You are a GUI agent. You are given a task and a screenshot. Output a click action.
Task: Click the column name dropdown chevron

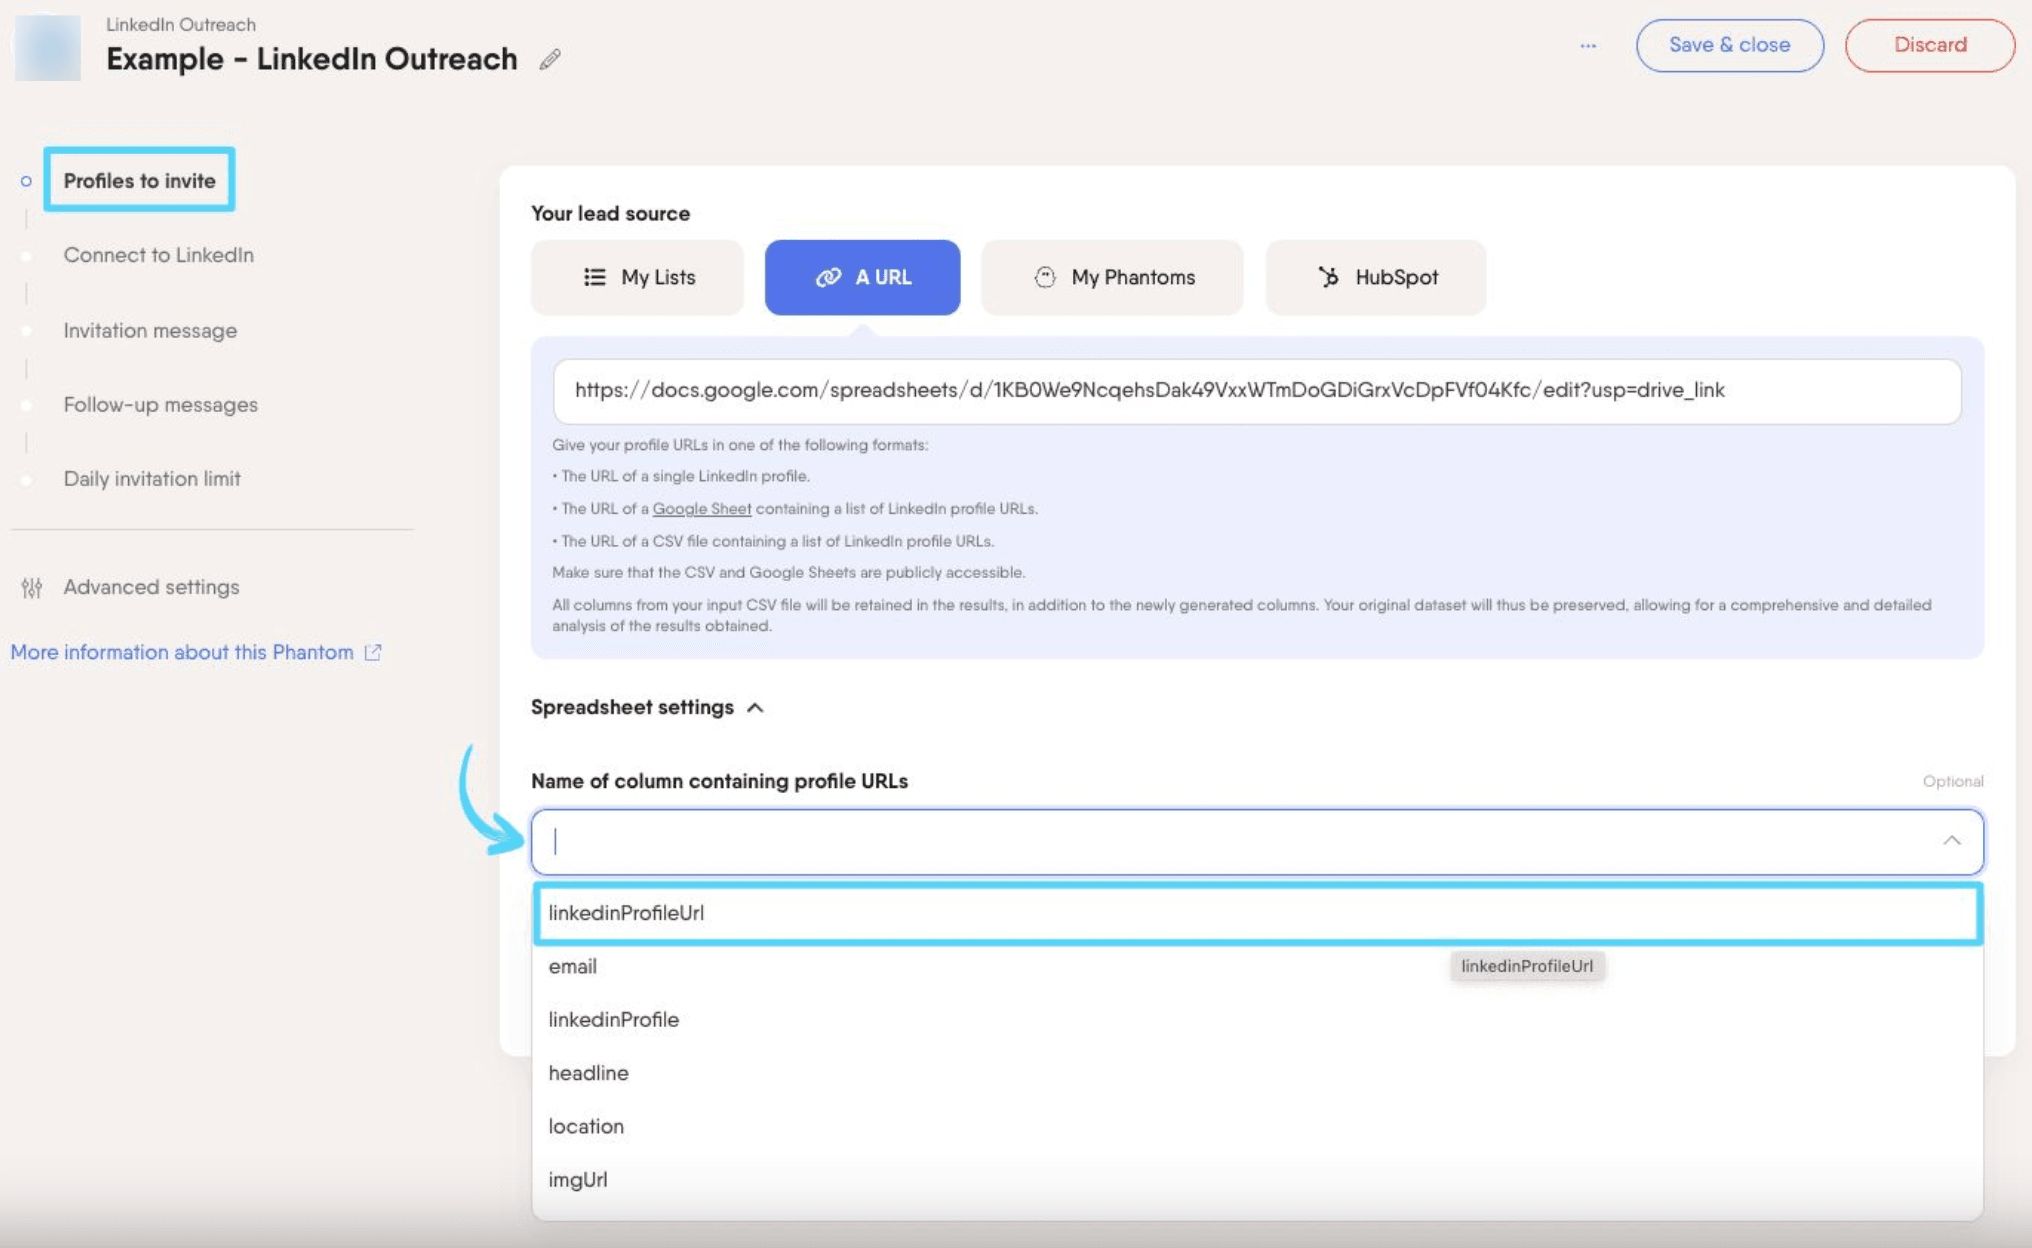[1951, 841]
